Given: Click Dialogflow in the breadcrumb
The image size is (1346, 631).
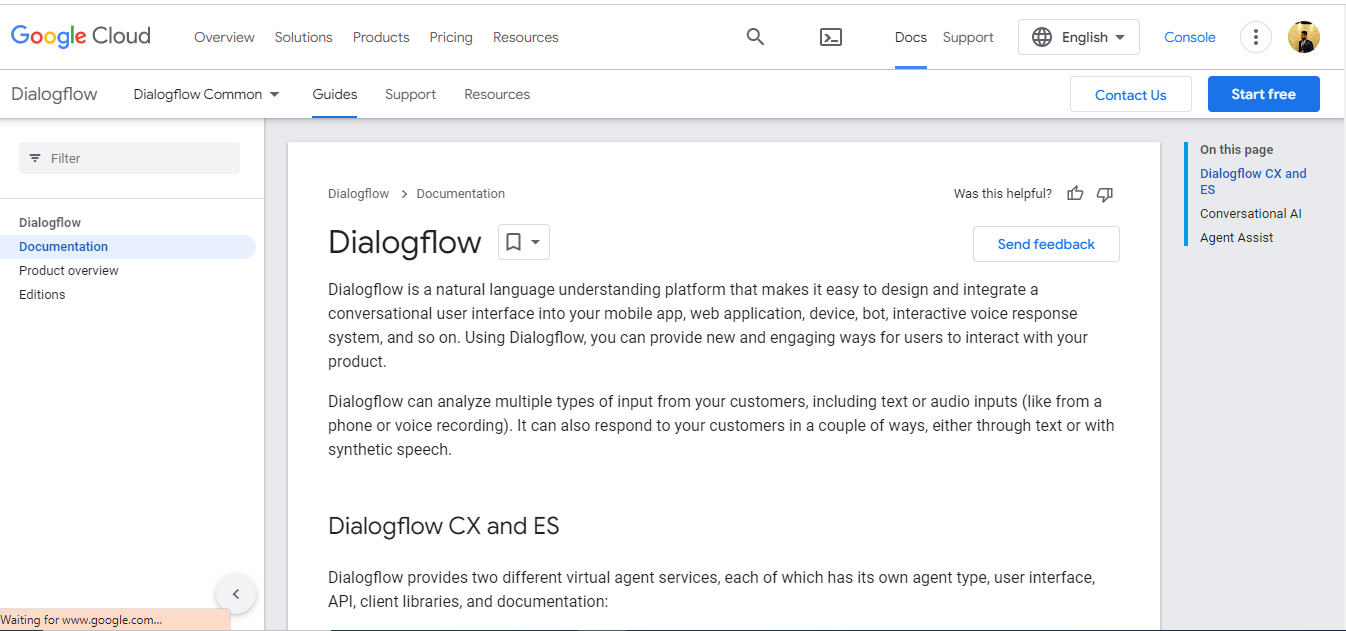Looking at the screenshot, I should click(360, 194).
